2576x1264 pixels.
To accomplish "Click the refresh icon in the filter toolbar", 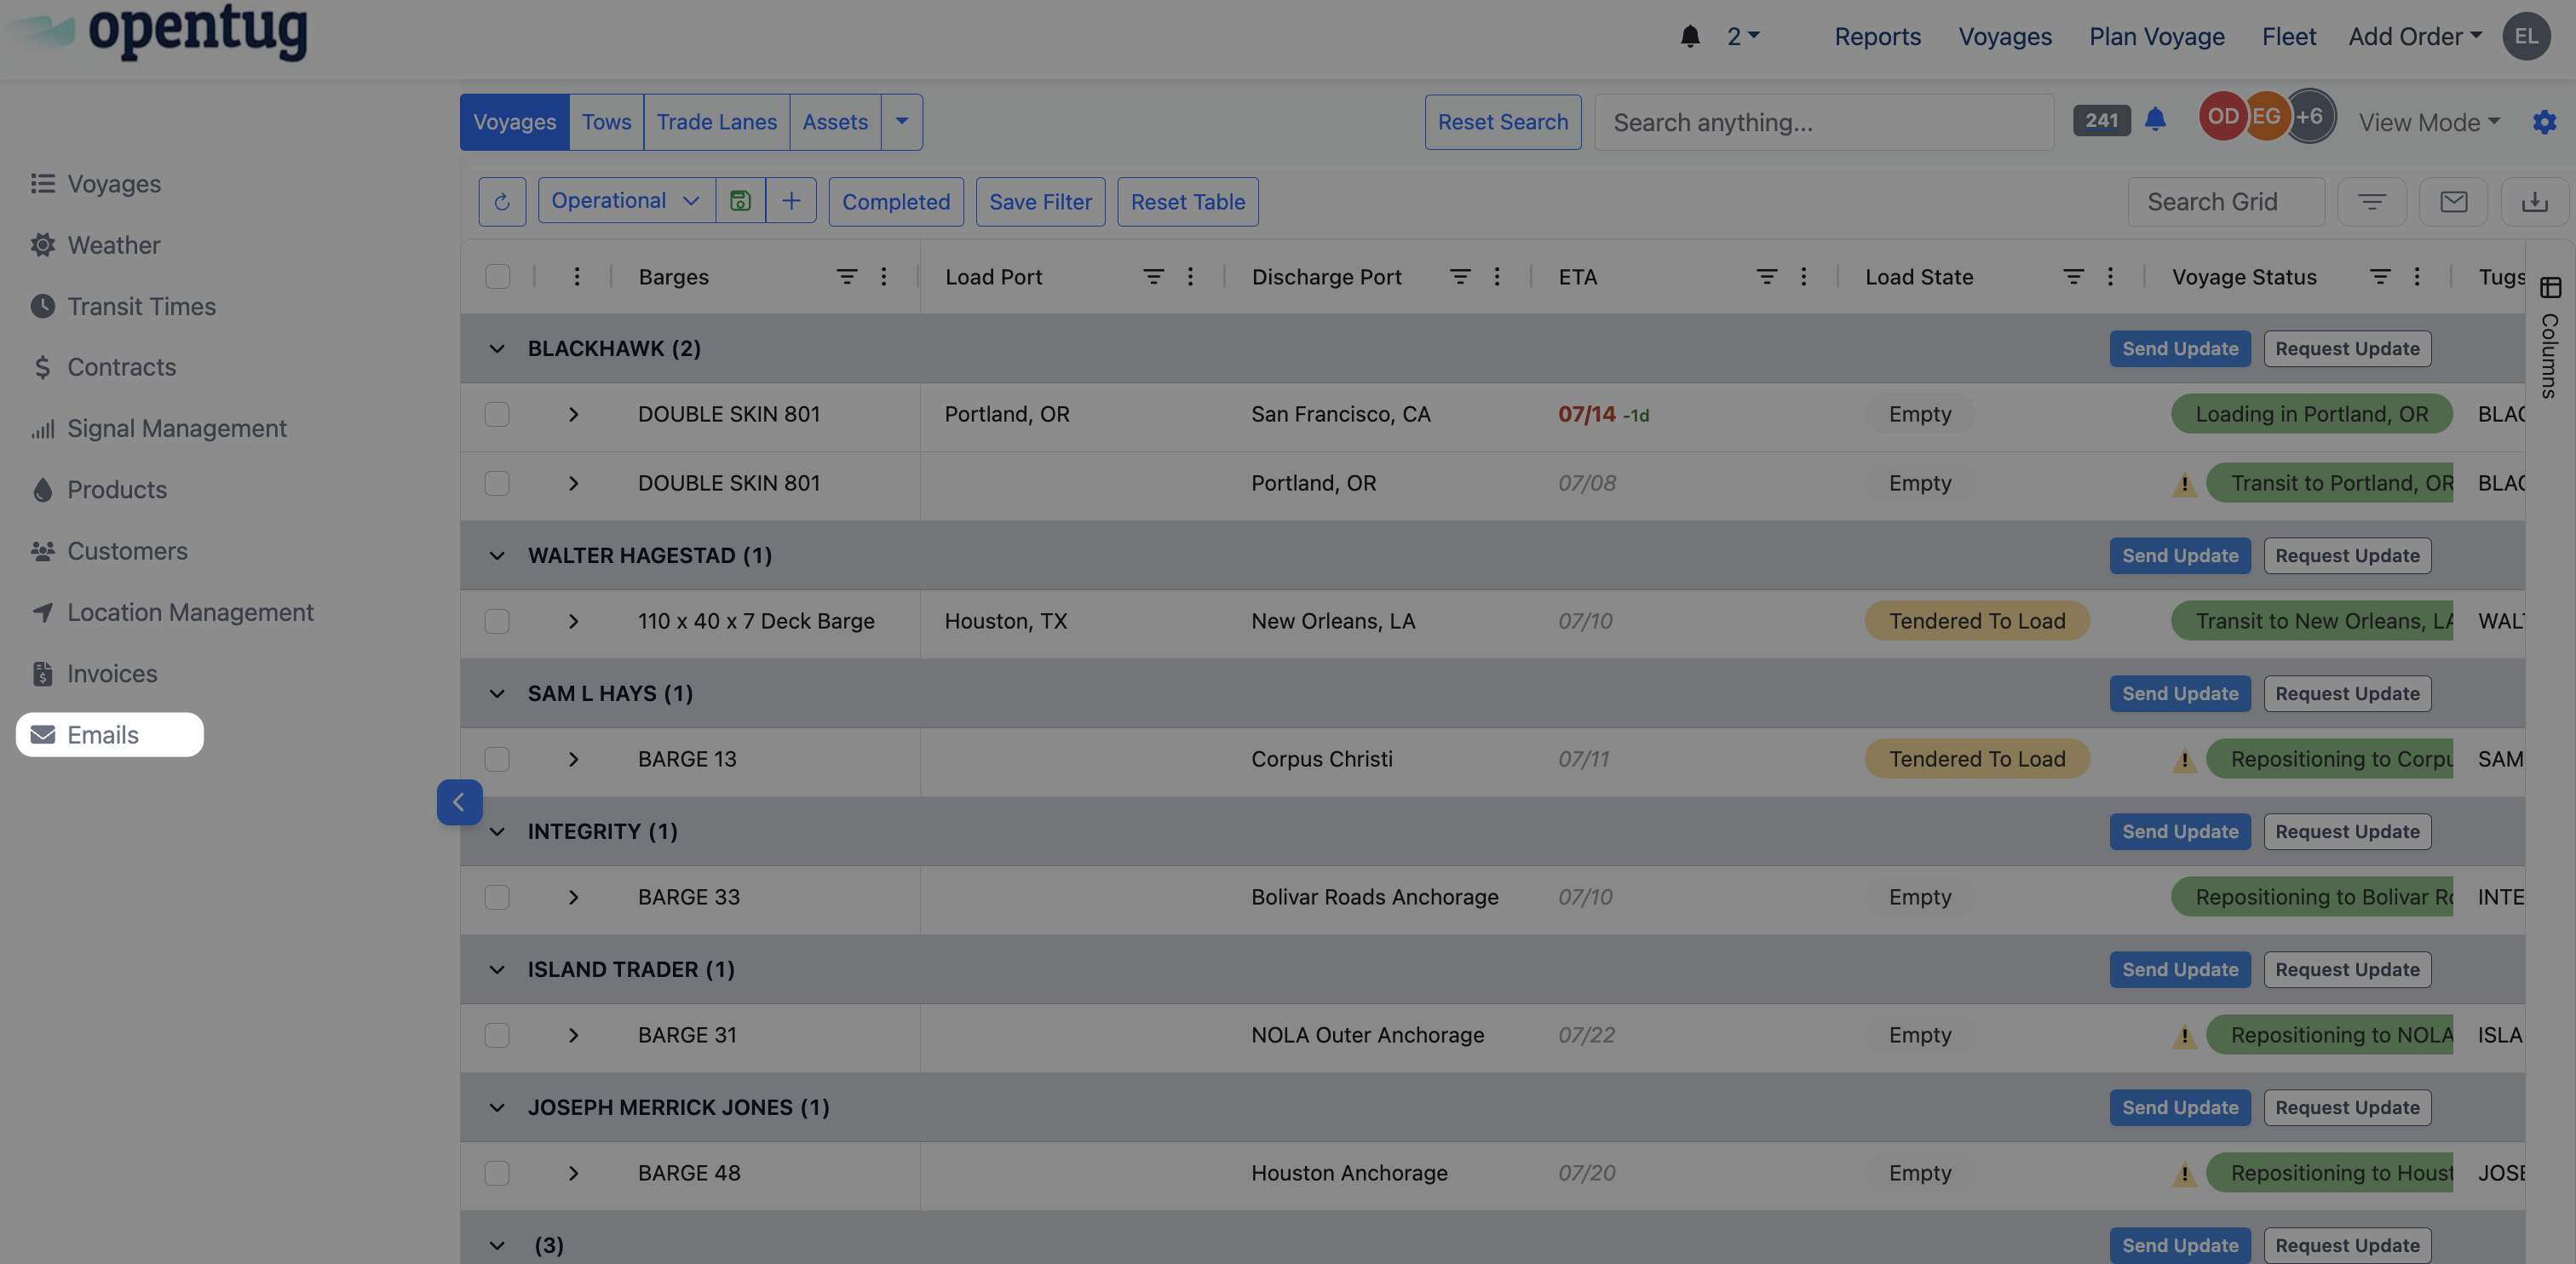I will pyautogui.click(x=502, y=202).
